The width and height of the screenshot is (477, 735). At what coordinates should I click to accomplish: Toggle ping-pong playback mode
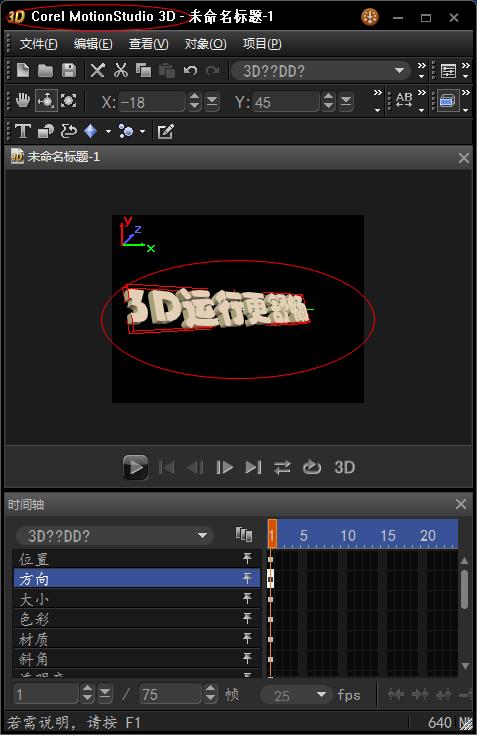[282, 467]
